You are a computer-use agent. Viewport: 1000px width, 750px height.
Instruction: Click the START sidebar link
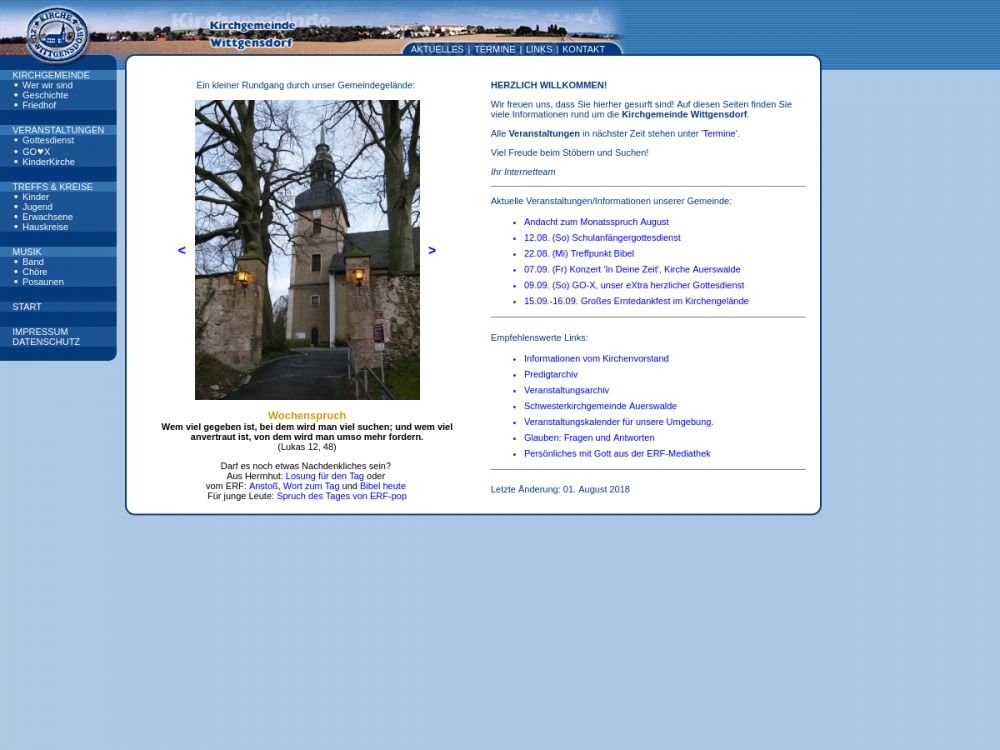27,307
